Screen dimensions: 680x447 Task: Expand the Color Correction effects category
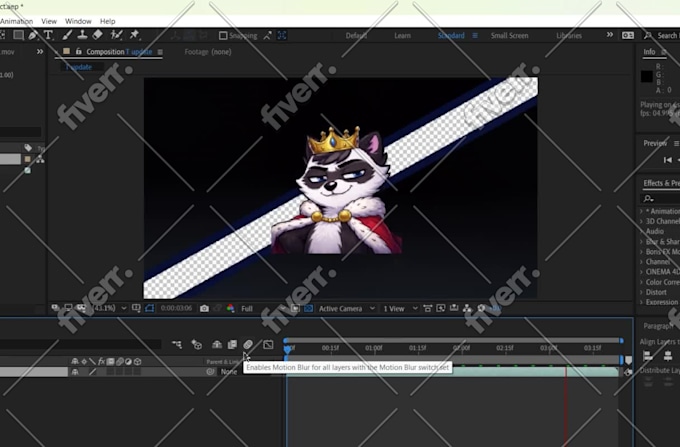[x=641, y=282]
